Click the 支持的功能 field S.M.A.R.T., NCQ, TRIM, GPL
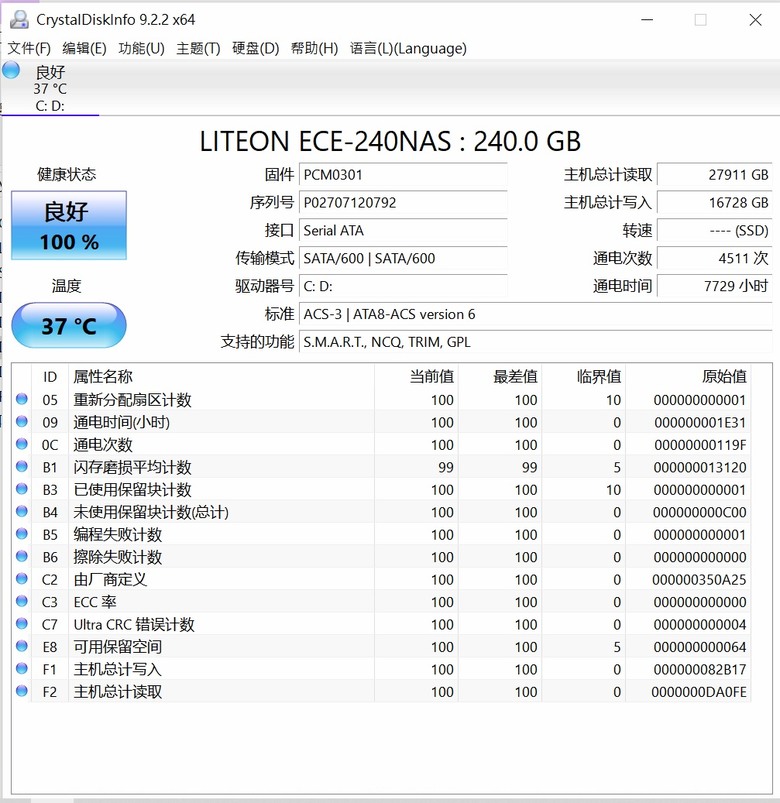780x803 pixels. click(536, 342)
